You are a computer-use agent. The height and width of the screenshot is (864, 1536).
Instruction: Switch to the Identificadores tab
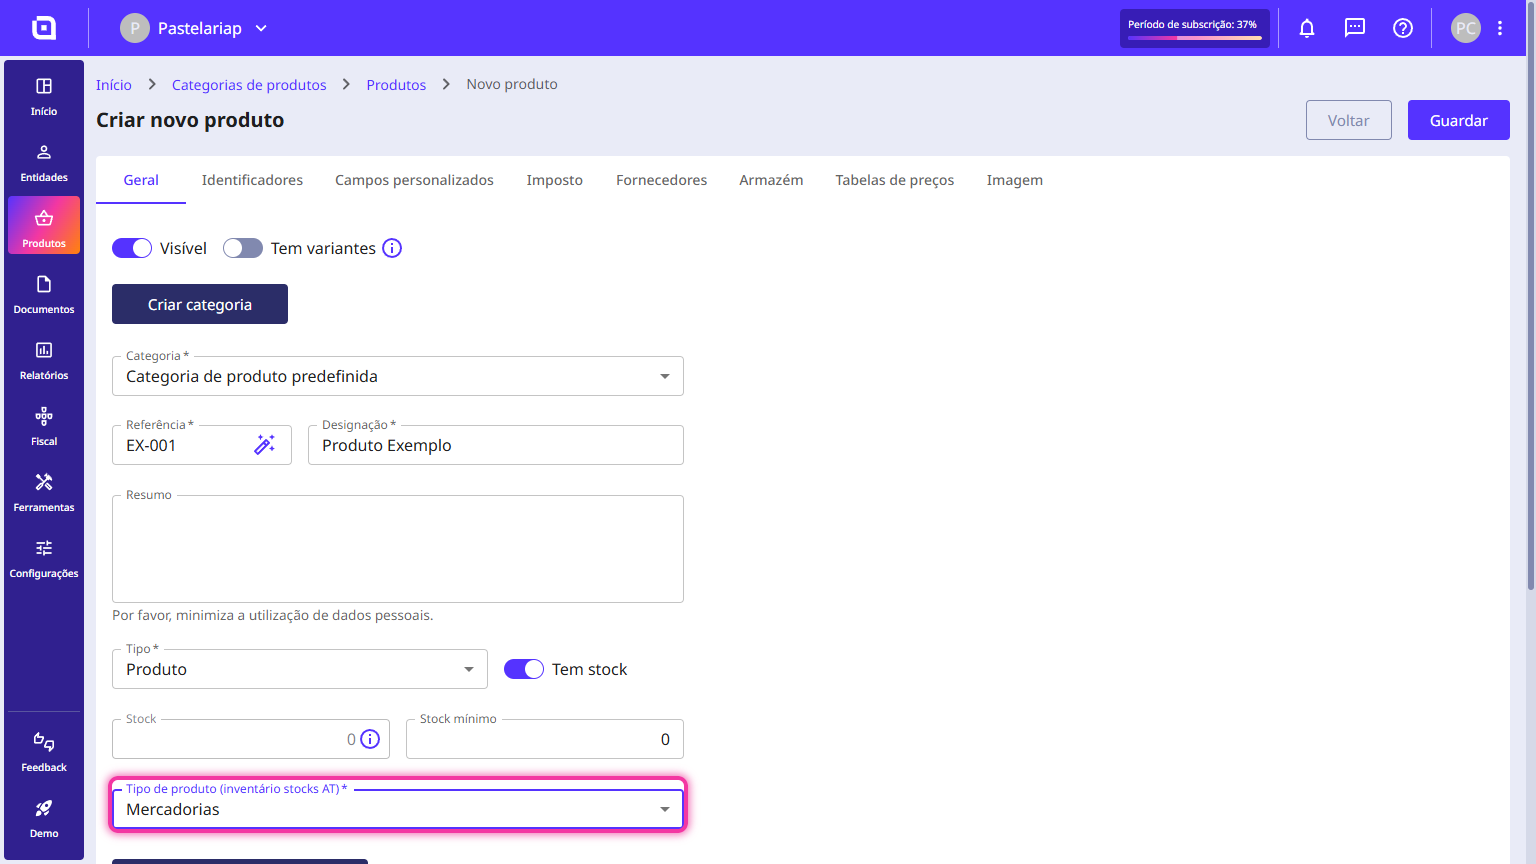pyautogui.click(x=252, y=180)
